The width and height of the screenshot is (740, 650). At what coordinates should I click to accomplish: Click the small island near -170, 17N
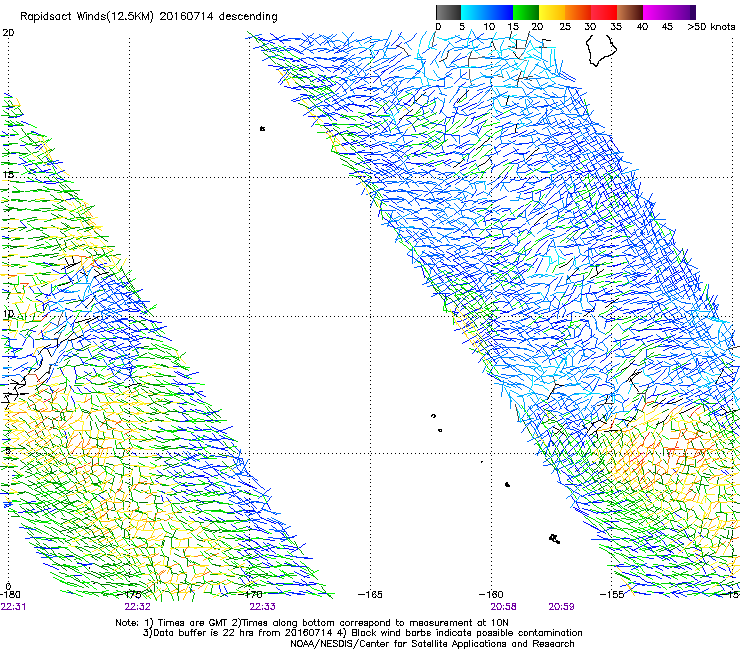tap(262, 128)
